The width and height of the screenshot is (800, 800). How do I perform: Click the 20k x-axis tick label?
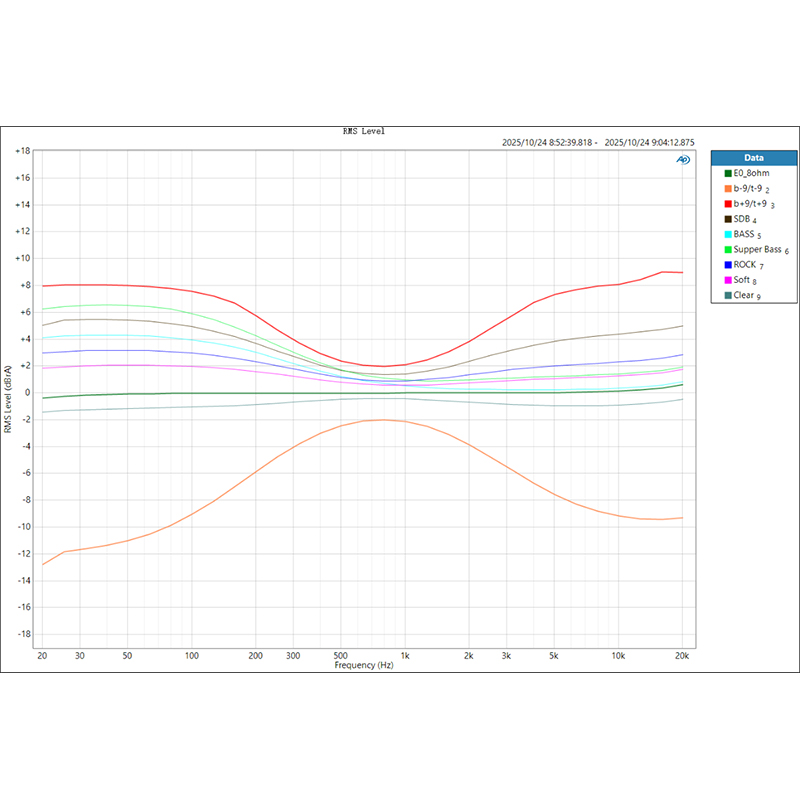682,656
